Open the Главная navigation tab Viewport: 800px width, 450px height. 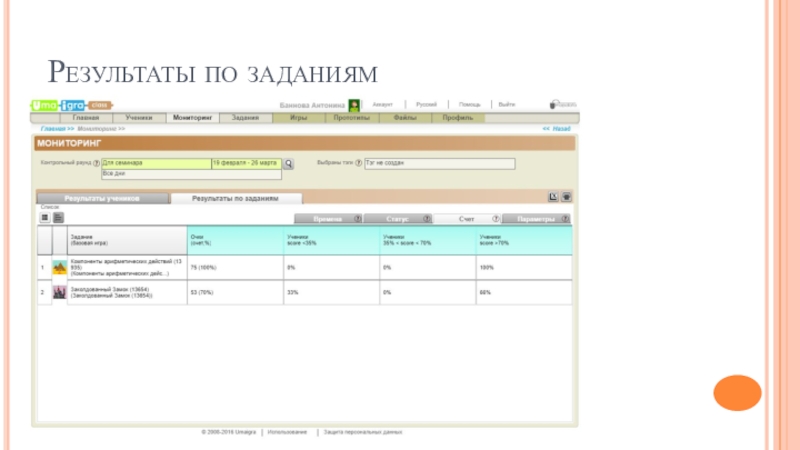[86, 118]
